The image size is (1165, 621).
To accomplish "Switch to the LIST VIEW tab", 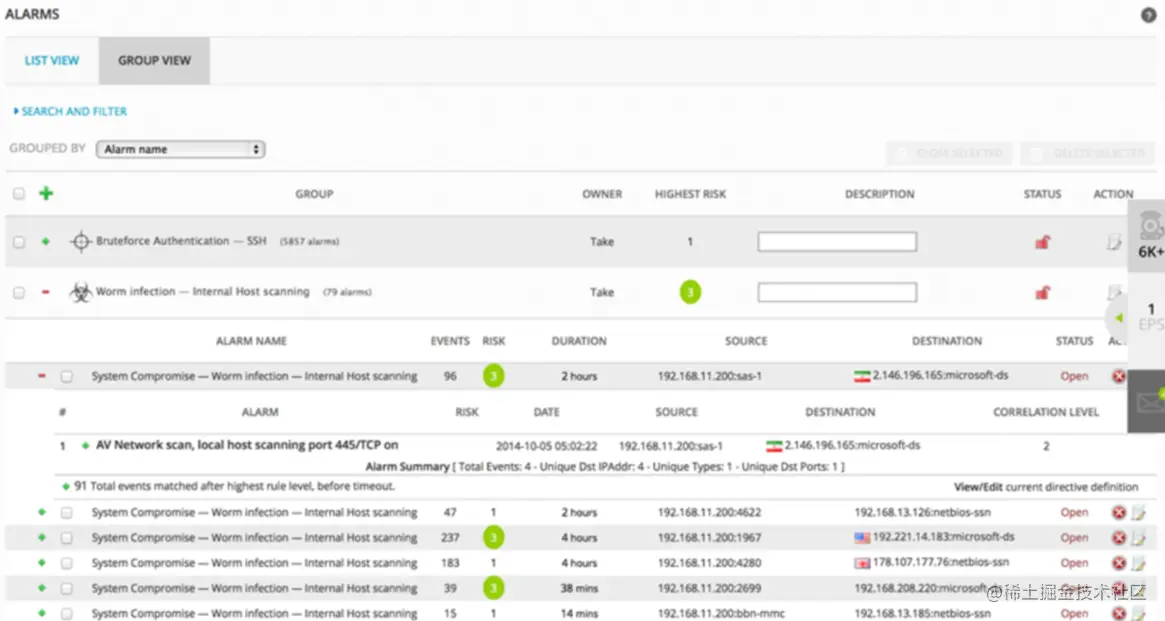I will click(x=51, y=61).
